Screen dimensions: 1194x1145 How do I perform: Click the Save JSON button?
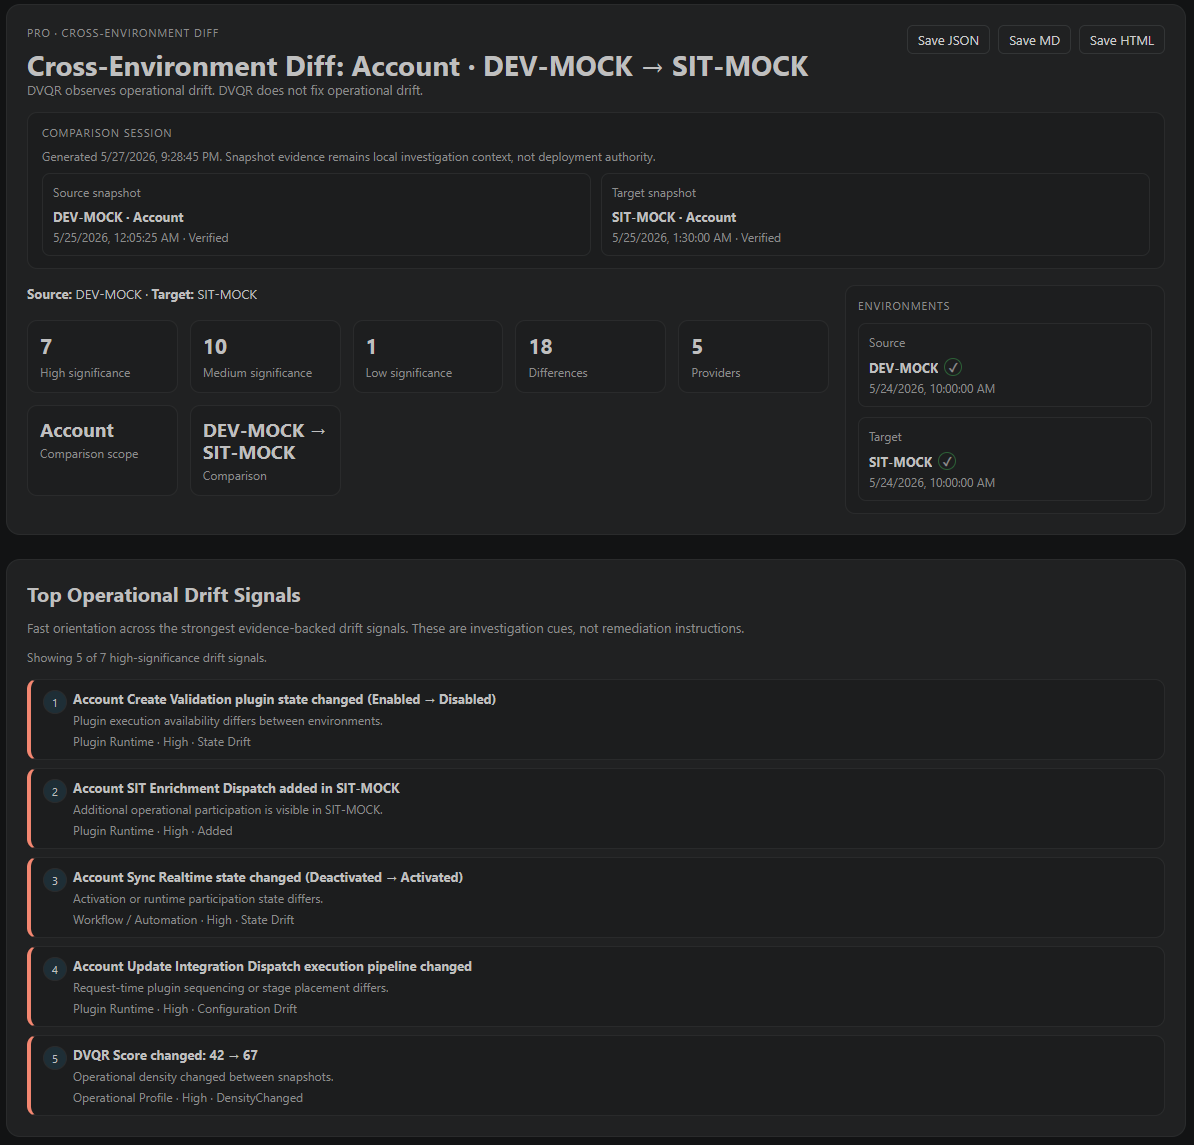click(x=948, y=40)
